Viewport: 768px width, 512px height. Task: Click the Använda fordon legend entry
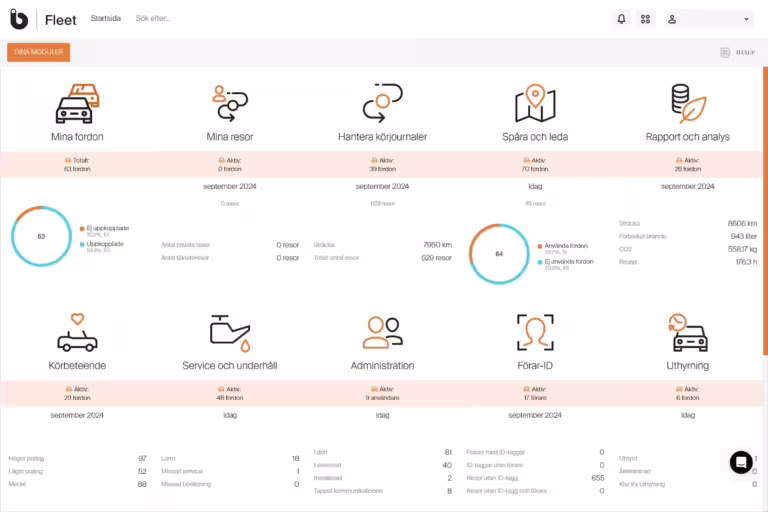coord(562,246)
